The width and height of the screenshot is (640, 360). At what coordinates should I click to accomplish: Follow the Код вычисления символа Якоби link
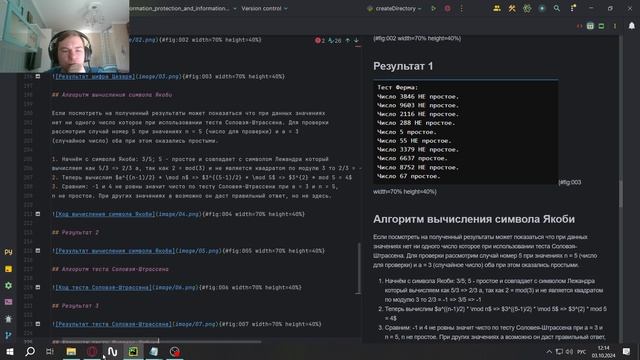pos(104,214)
